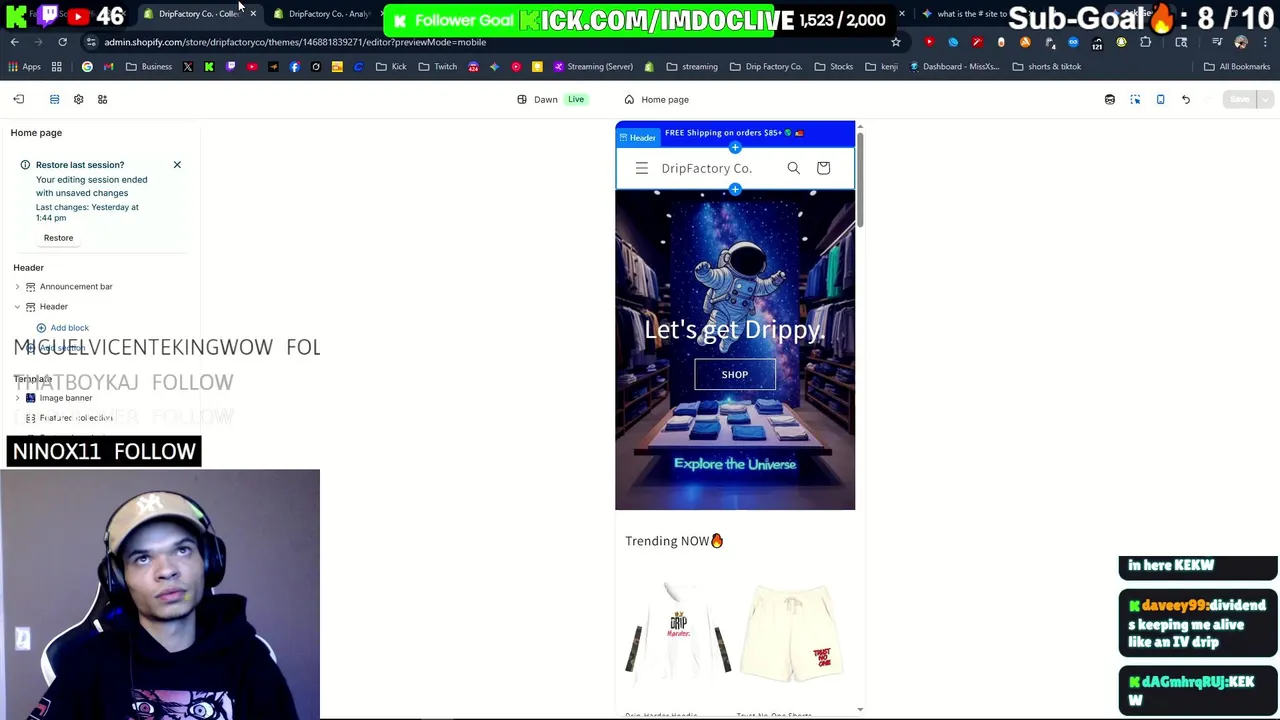Open the Chrome extensions puzzle icon
Image resolution: width=1280 pixels, height=720 pixels.
click(1145, 42)
